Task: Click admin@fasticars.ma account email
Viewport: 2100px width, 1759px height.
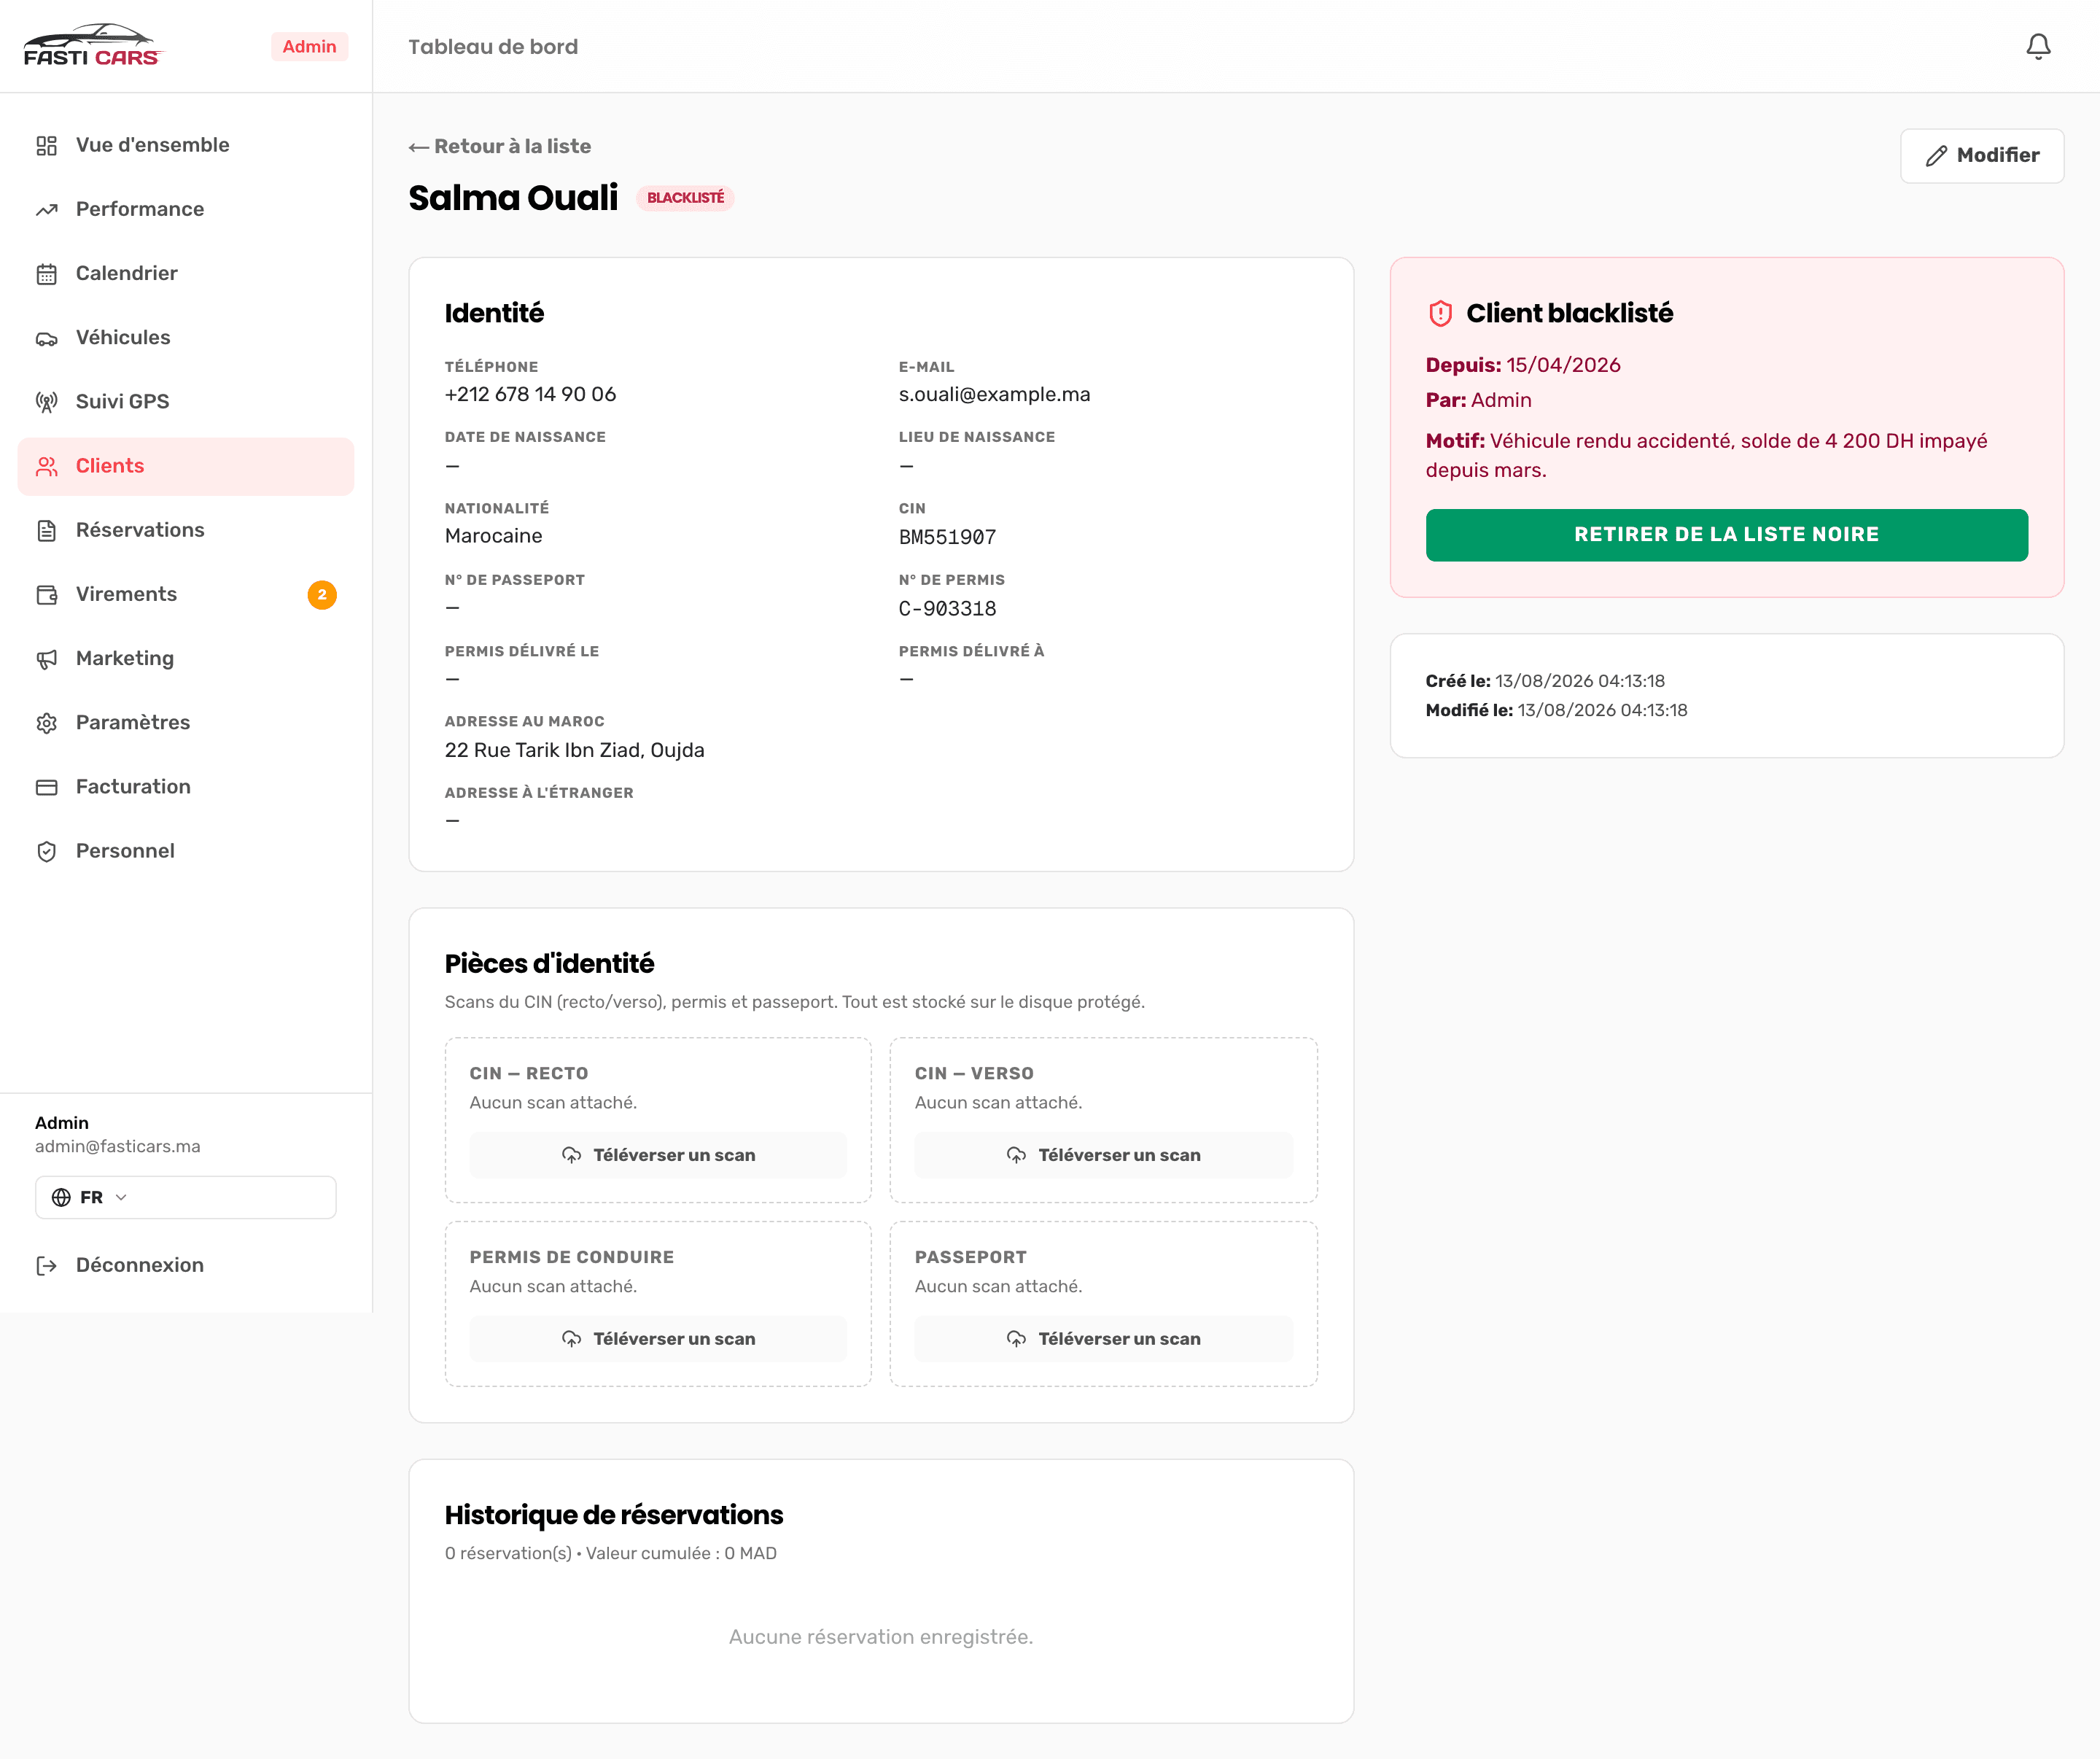Action: point(118,1147)
